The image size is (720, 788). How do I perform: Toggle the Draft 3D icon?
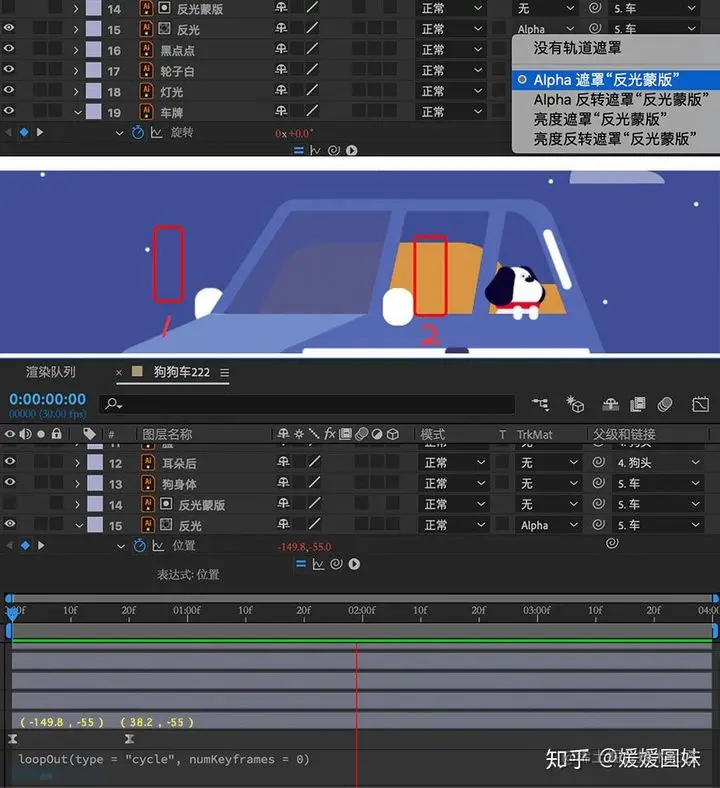[575, 404]
